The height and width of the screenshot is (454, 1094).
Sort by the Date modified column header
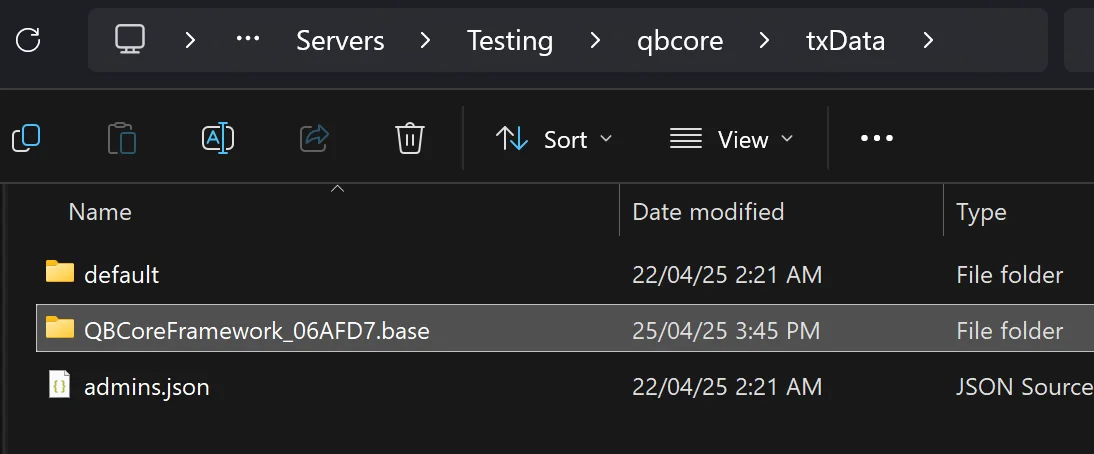click(708, 212)
